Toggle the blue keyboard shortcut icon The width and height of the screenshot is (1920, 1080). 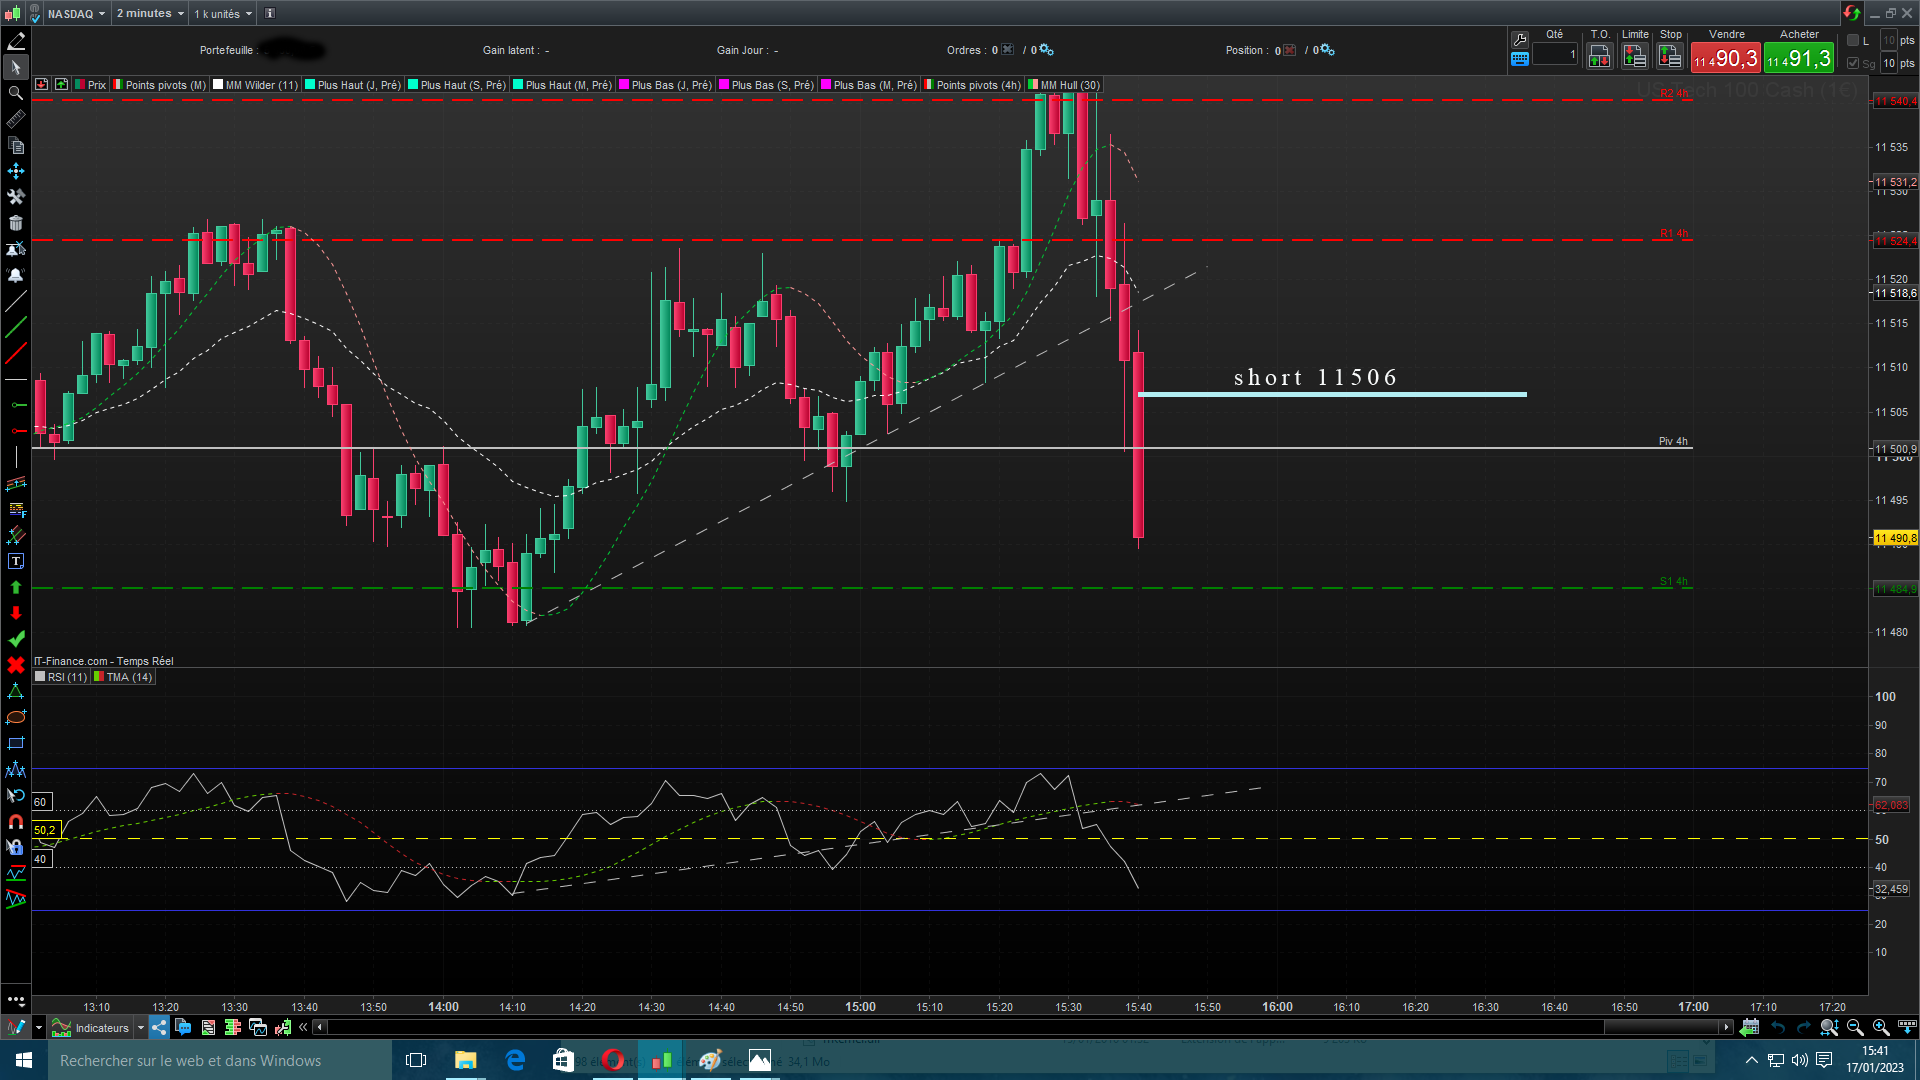point(1520,59)
